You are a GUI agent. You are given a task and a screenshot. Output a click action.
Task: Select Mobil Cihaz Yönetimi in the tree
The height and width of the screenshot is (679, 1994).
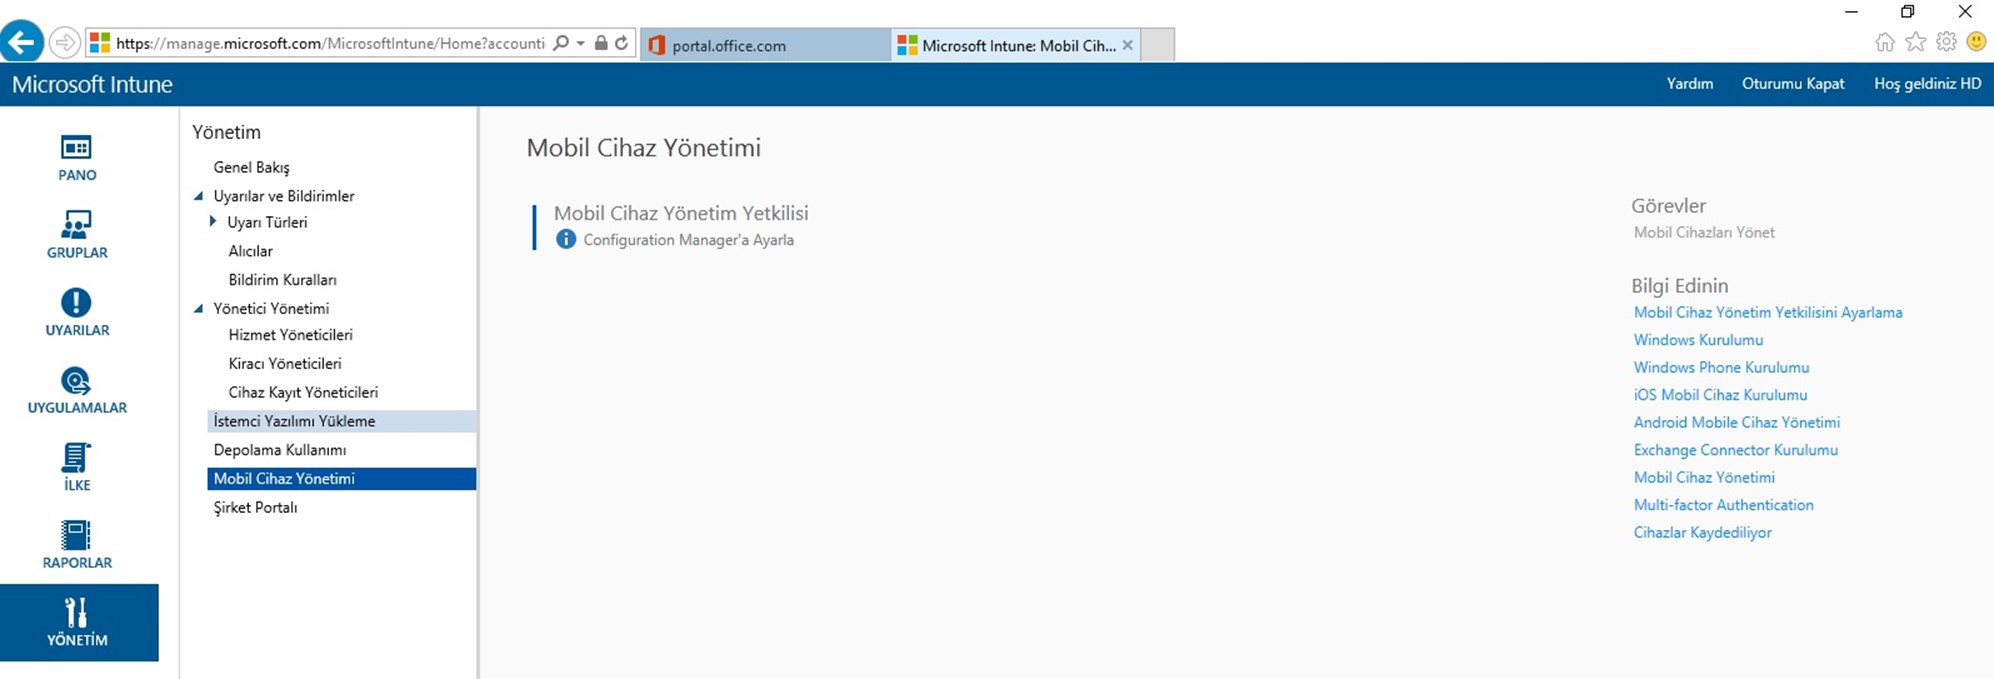pos(341,479)
